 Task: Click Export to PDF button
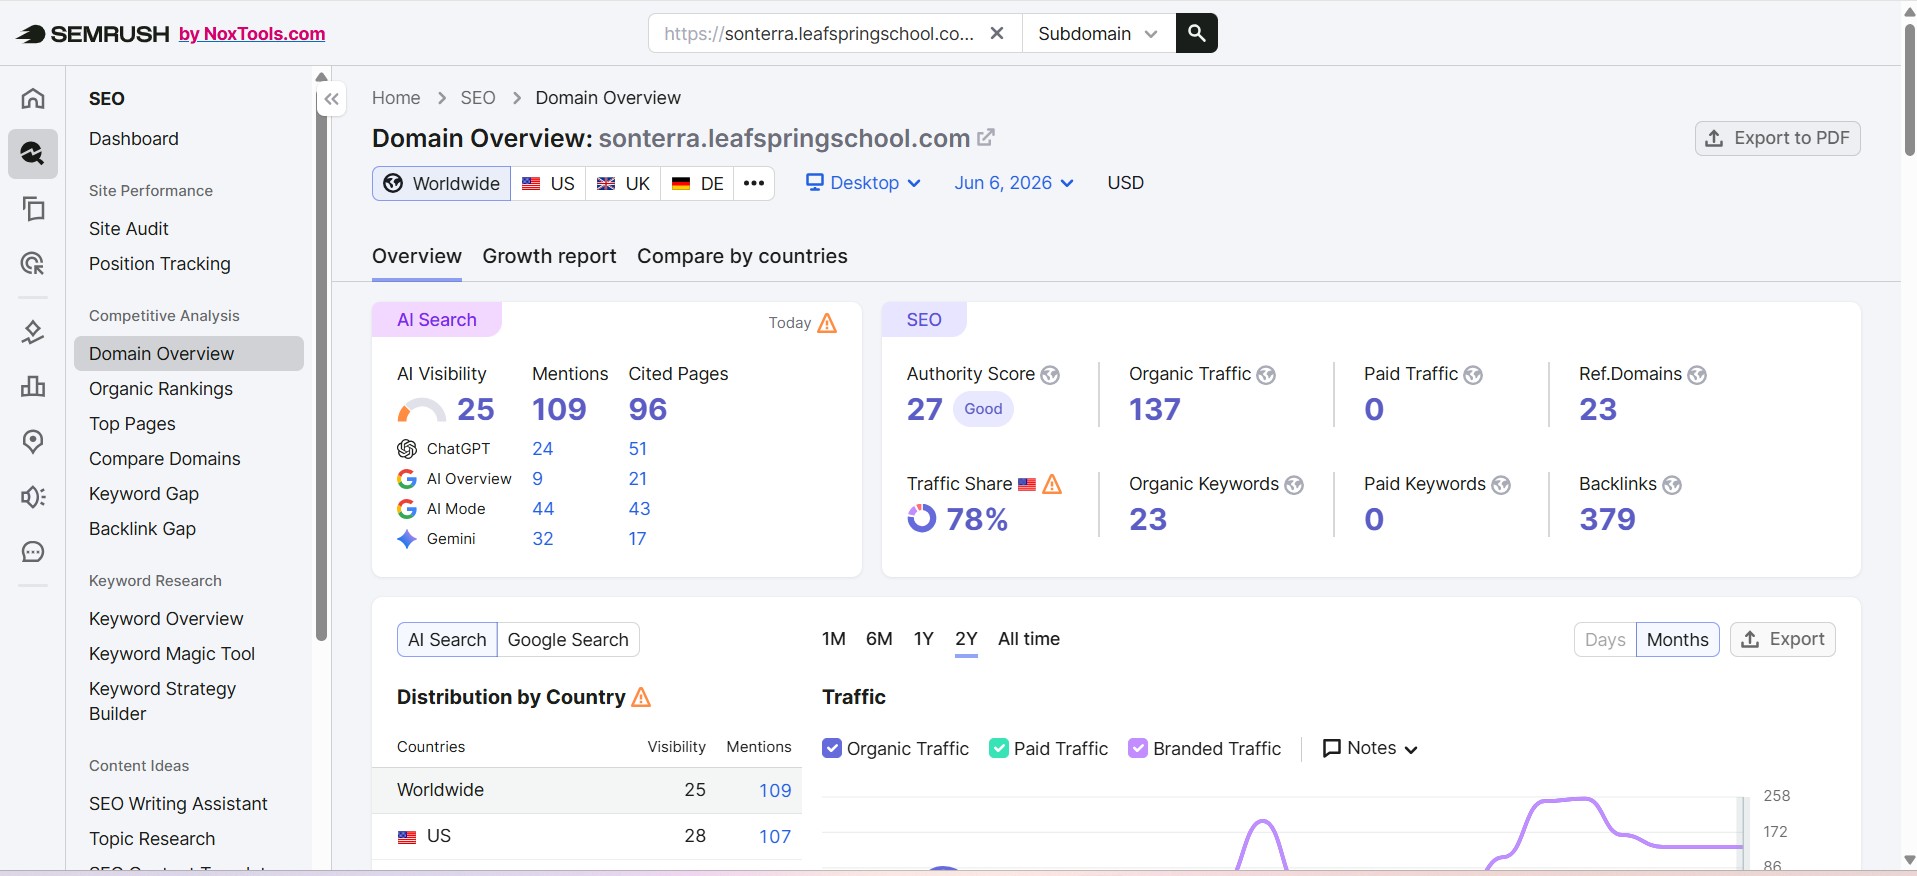(x=1777, y=138)
